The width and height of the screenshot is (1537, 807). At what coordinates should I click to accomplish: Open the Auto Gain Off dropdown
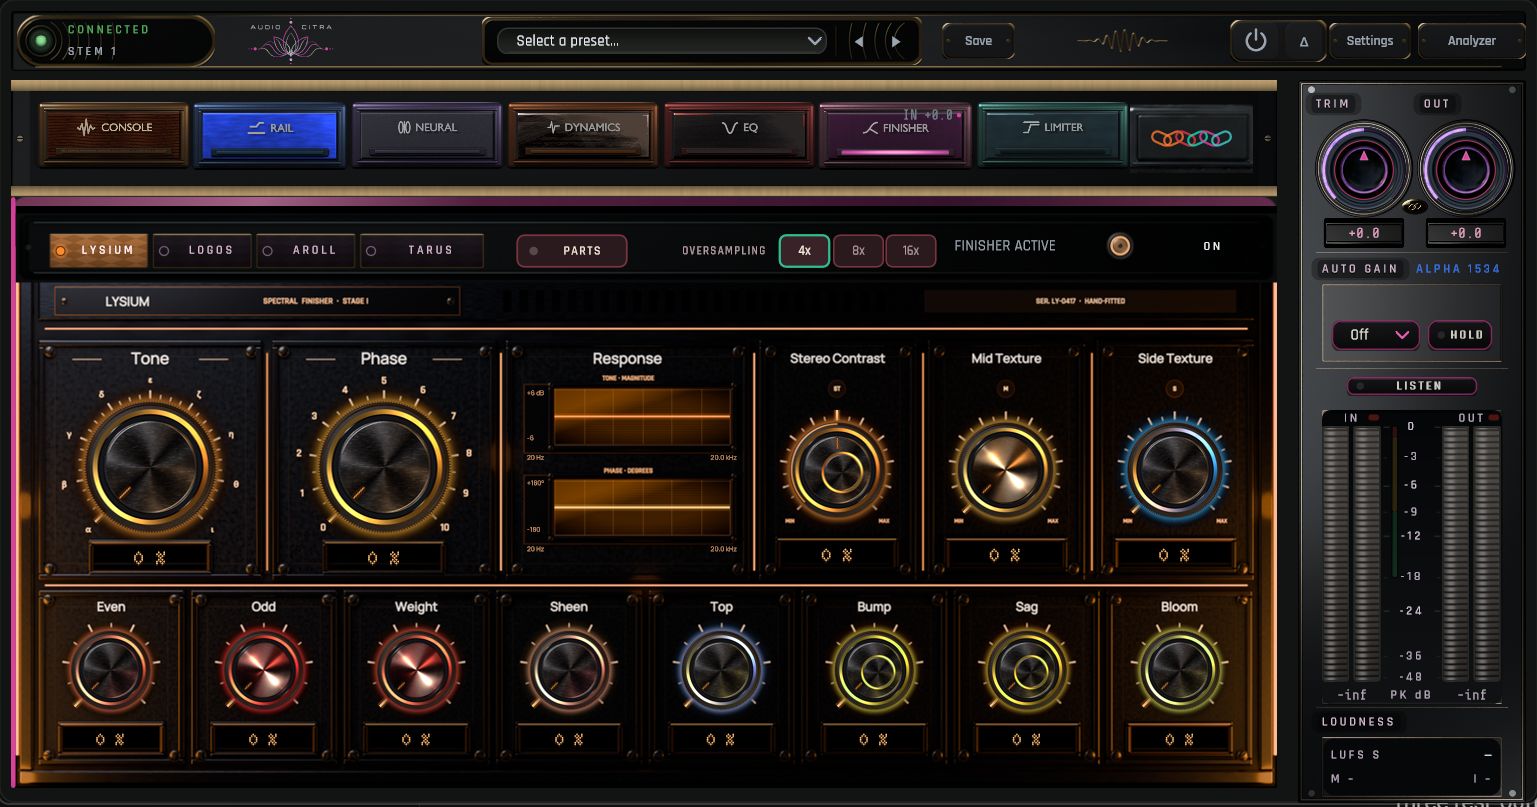pos(1376,335)
